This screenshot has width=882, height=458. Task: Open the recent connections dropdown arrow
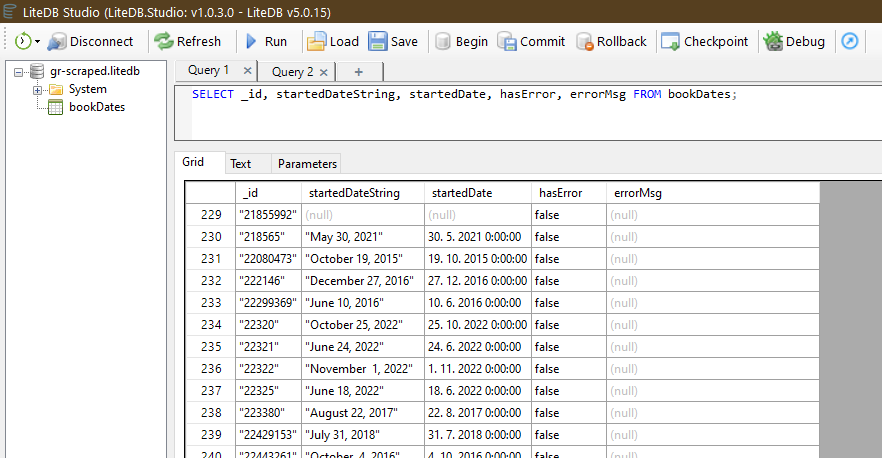point(37,42)
